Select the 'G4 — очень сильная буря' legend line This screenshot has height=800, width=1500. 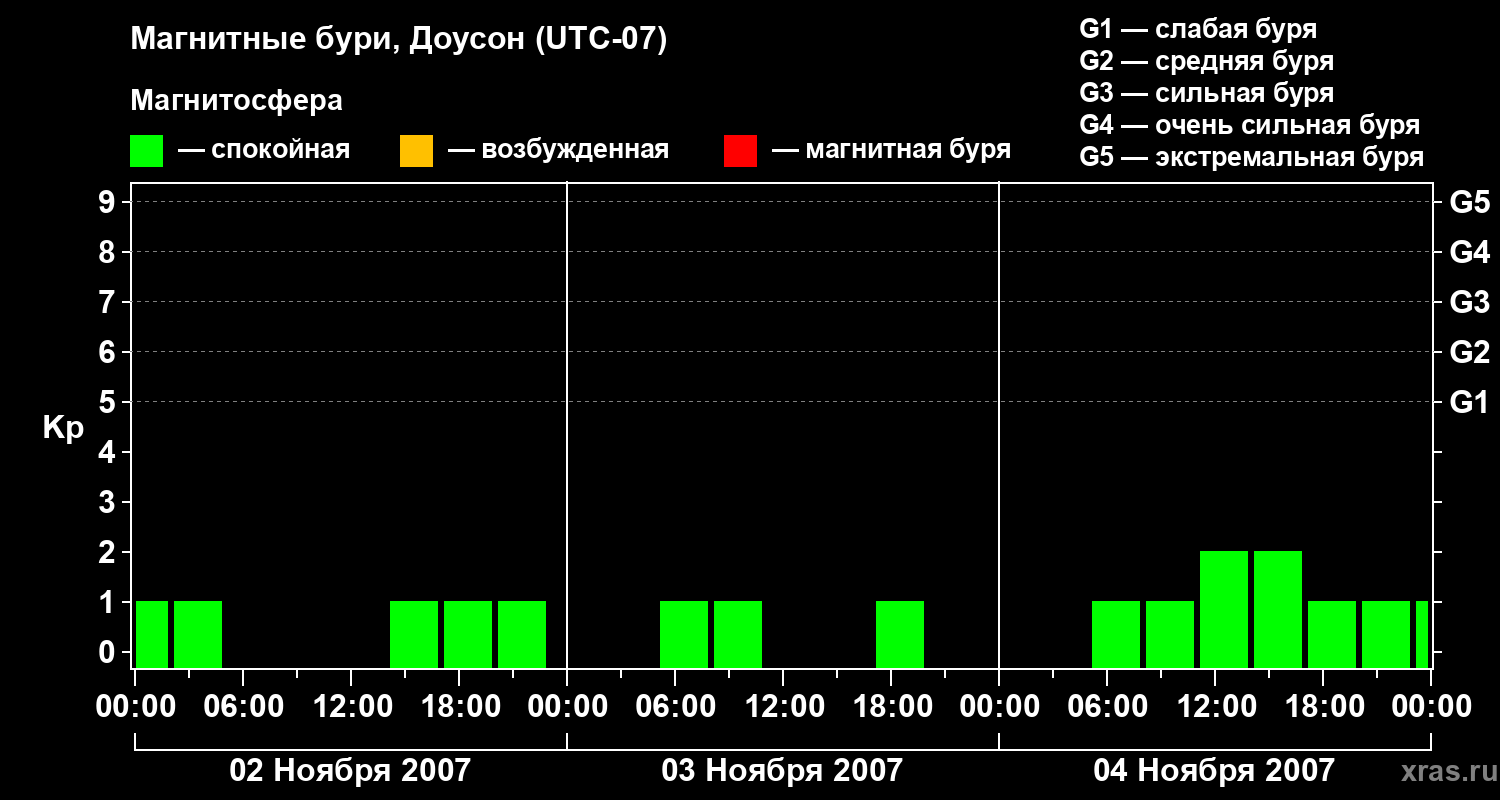[x=1249, y=125]
